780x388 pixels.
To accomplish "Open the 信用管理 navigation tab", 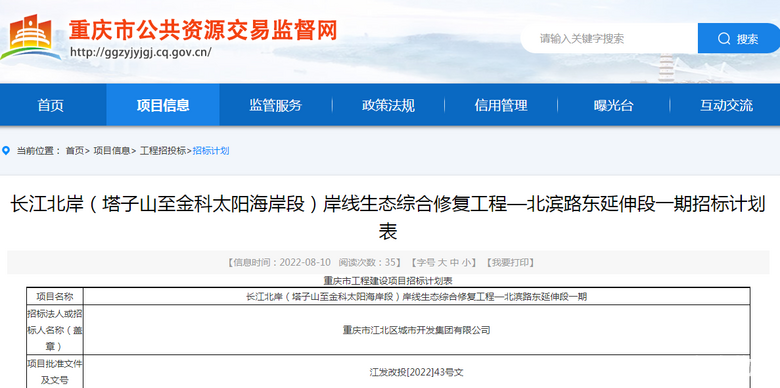I will point(500,105).
